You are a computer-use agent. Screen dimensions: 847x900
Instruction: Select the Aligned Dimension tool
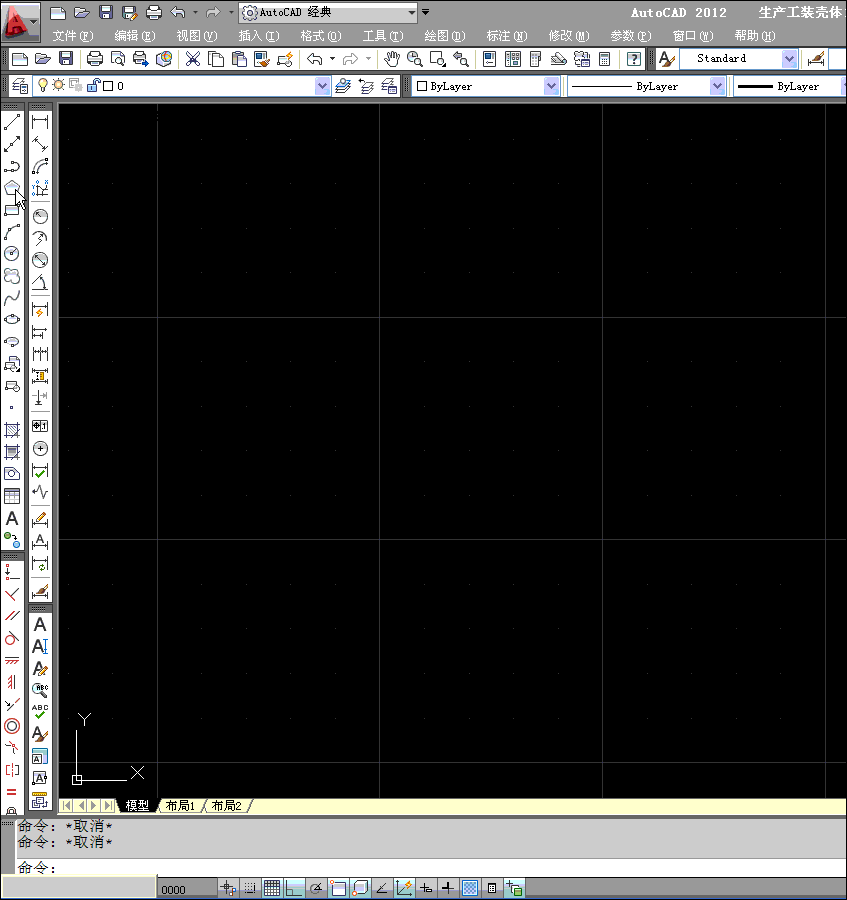[40, 144]
